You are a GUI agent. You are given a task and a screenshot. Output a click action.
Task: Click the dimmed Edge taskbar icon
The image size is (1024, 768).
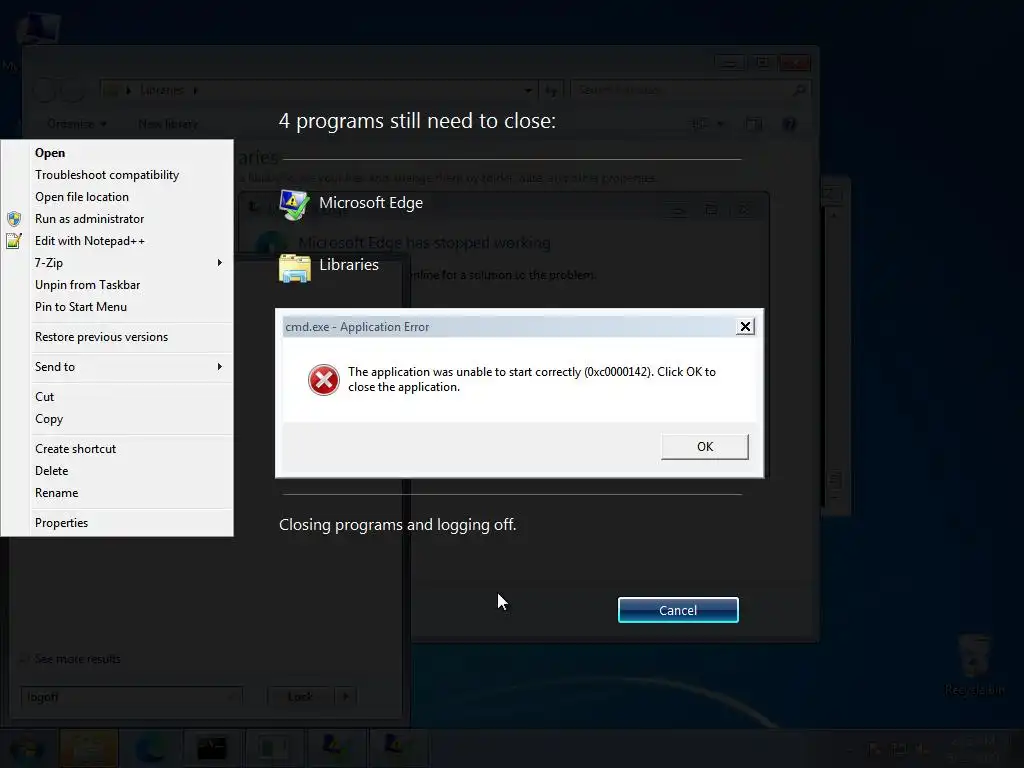tap(151, 748)
